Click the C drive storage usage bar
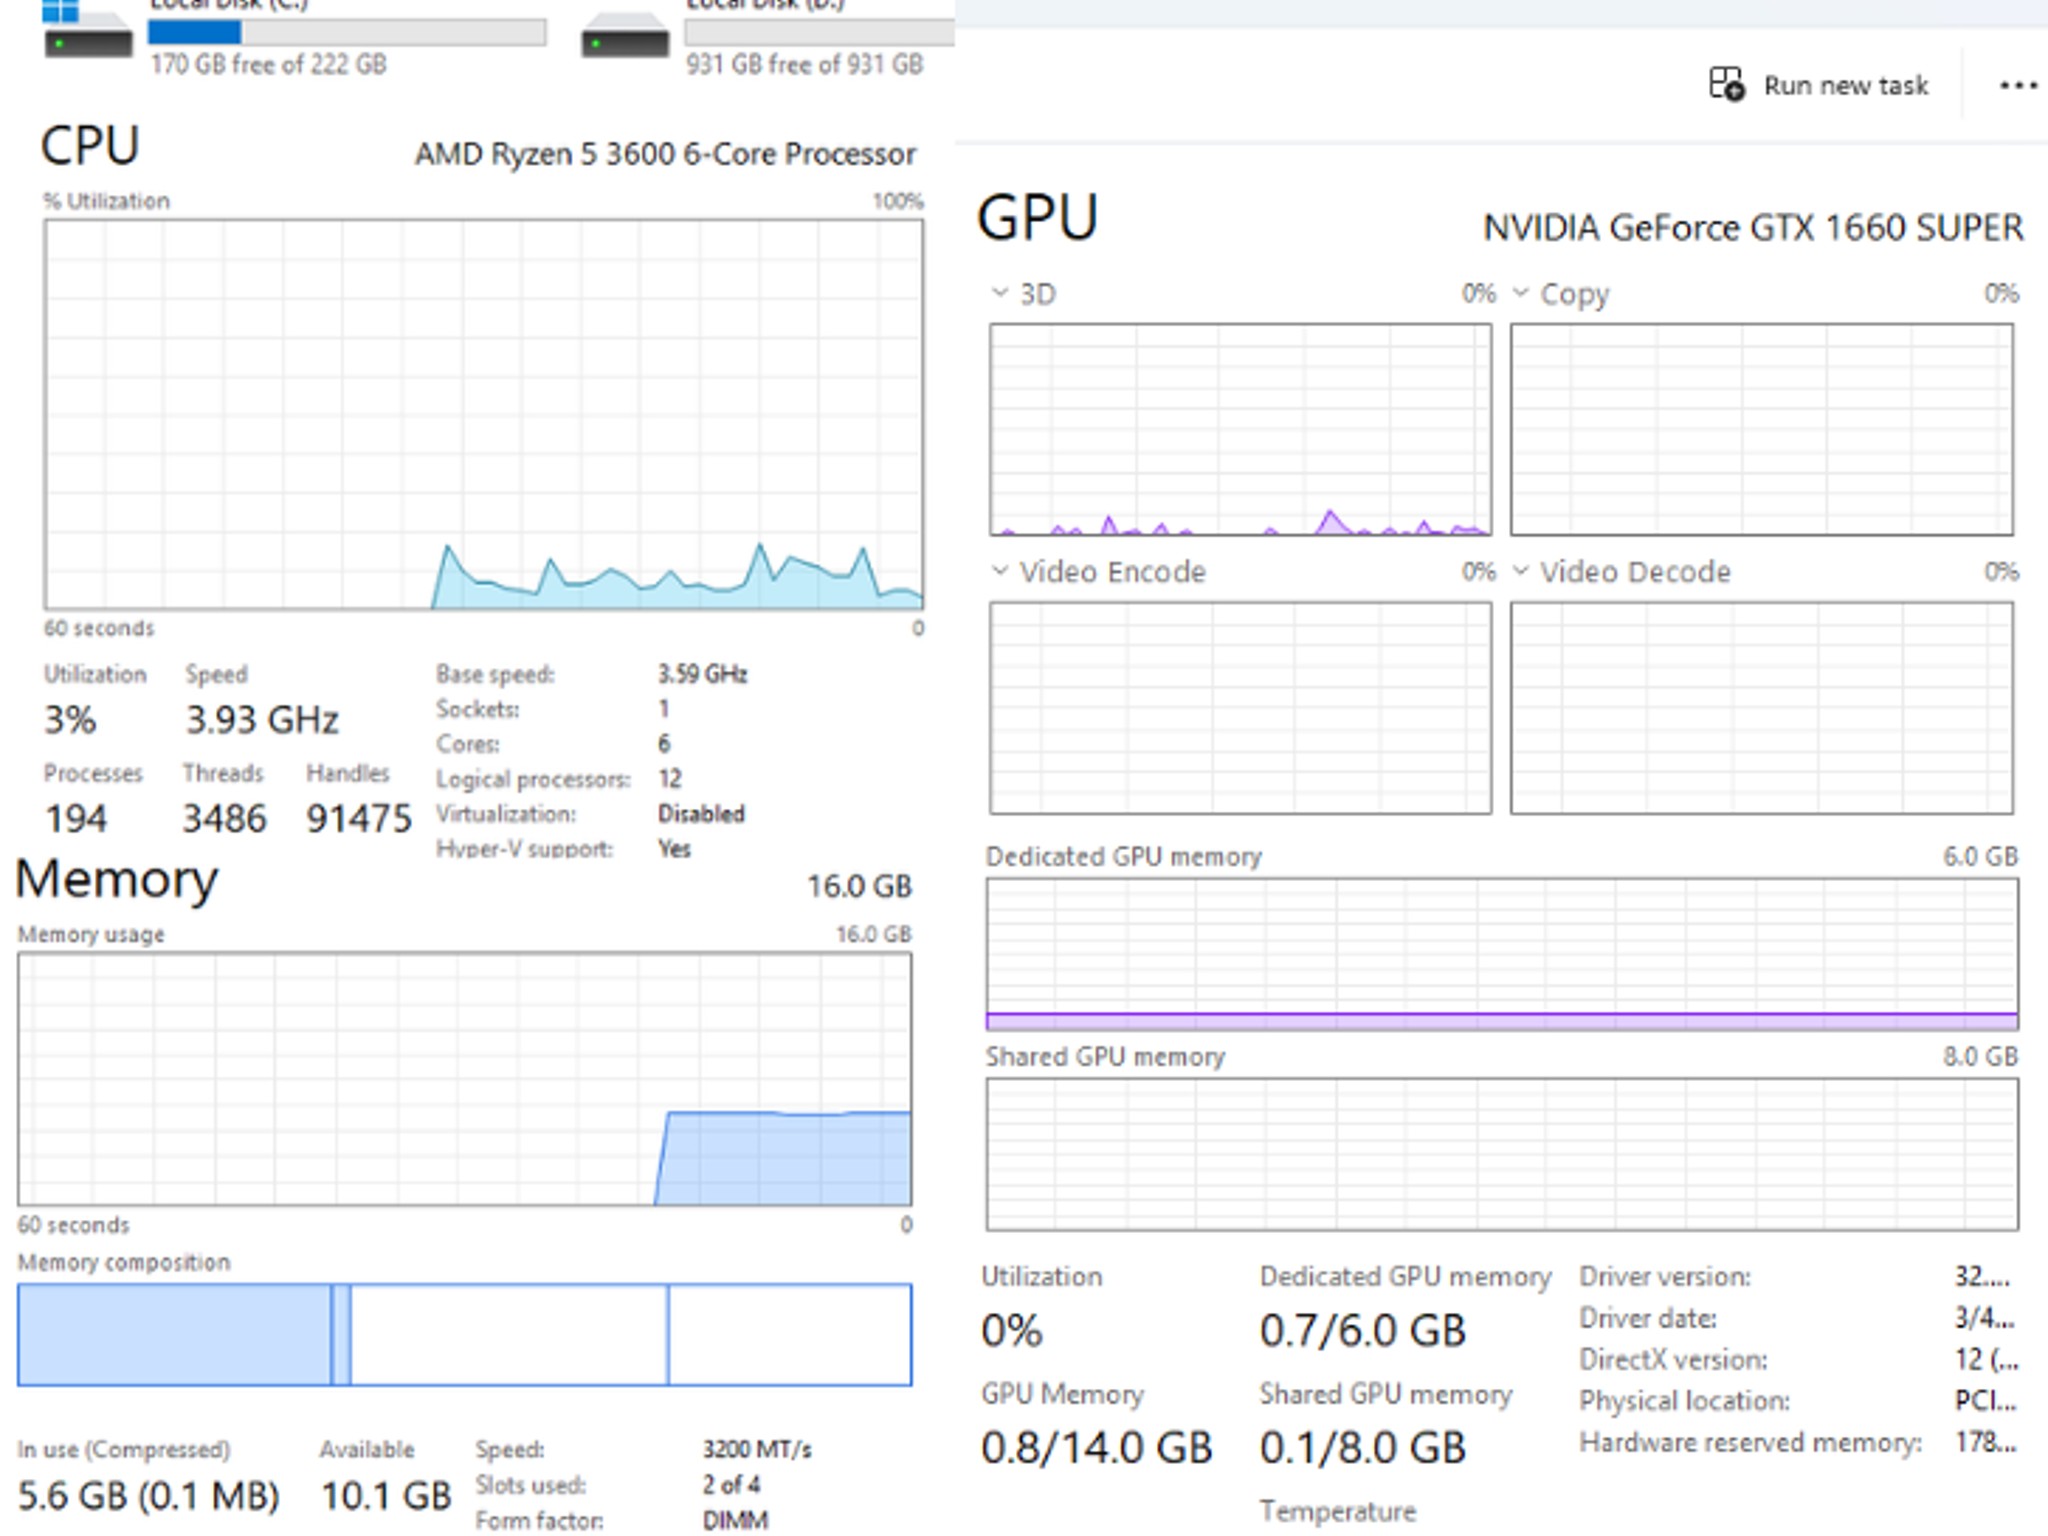The width and height of the screenshot is (2048, 1536). click(x=347, y=32)
